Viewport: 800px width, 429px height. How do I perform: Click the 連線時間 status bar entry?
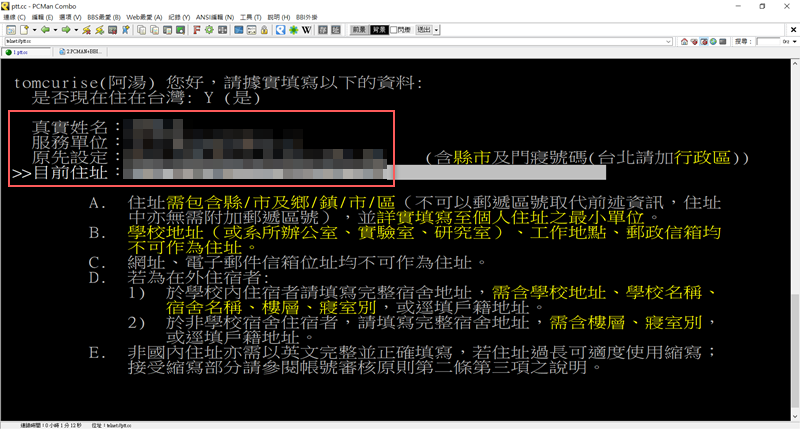[x=51, y=425]
